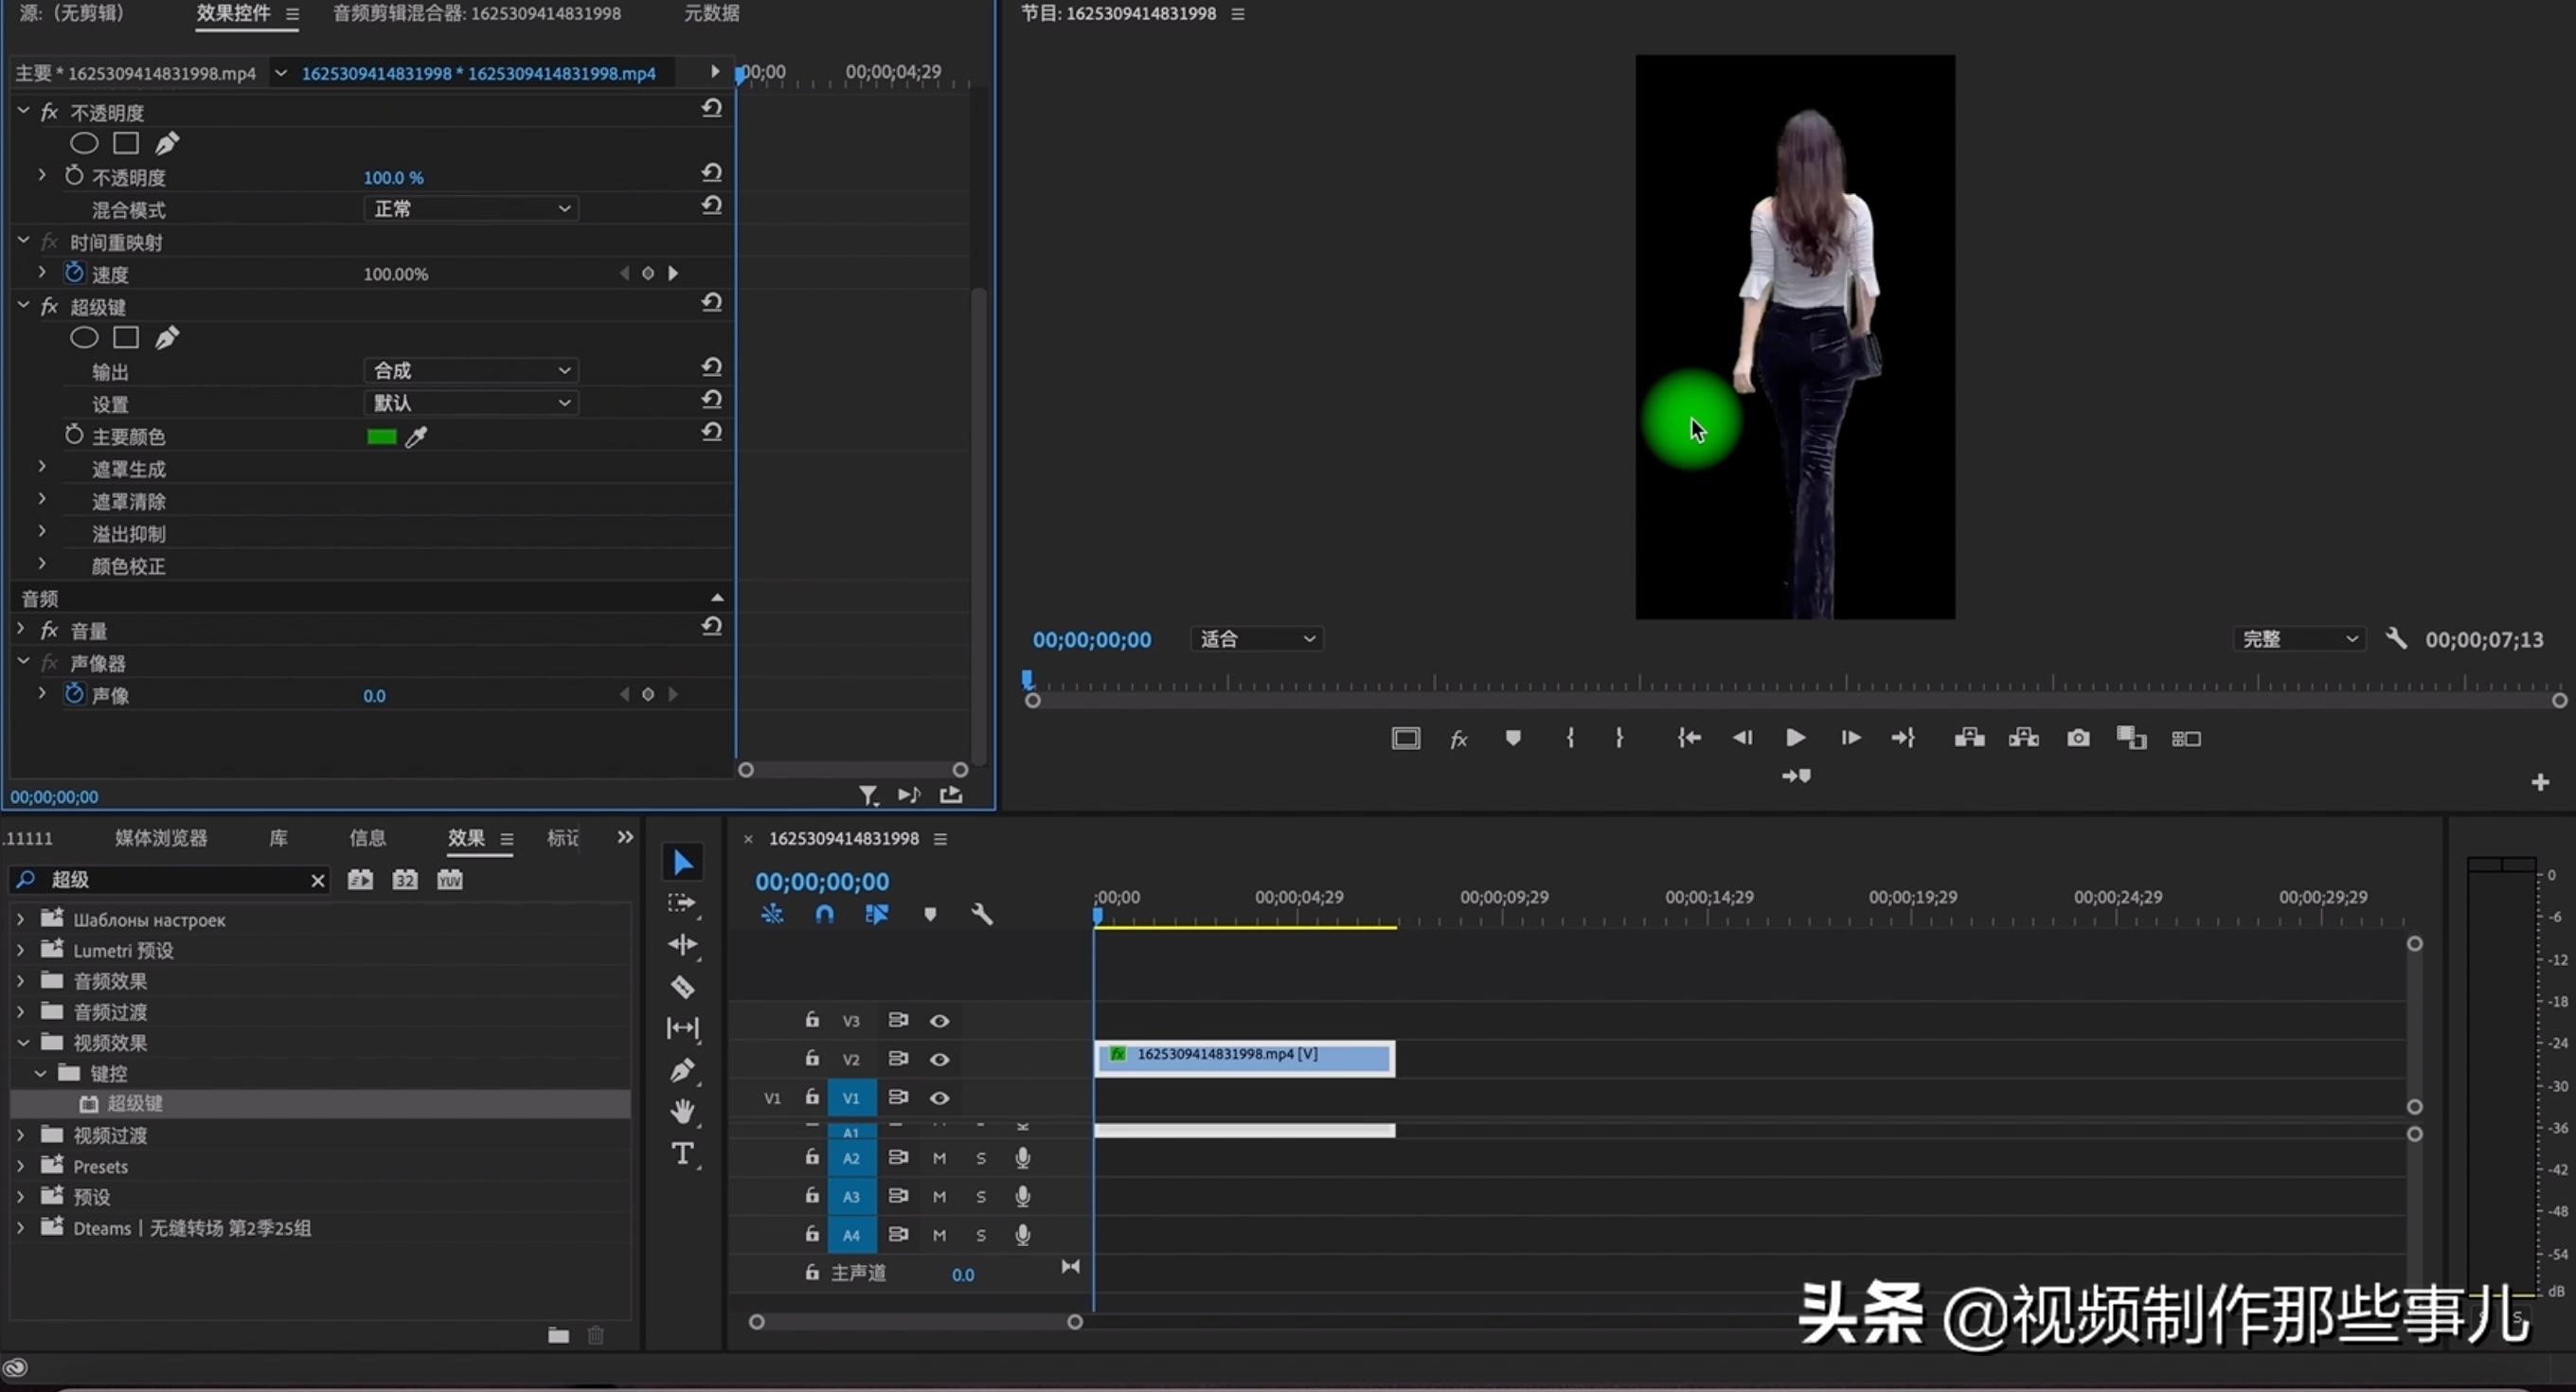
Task: Hide the V2 track output eye
Action: 939,1058
